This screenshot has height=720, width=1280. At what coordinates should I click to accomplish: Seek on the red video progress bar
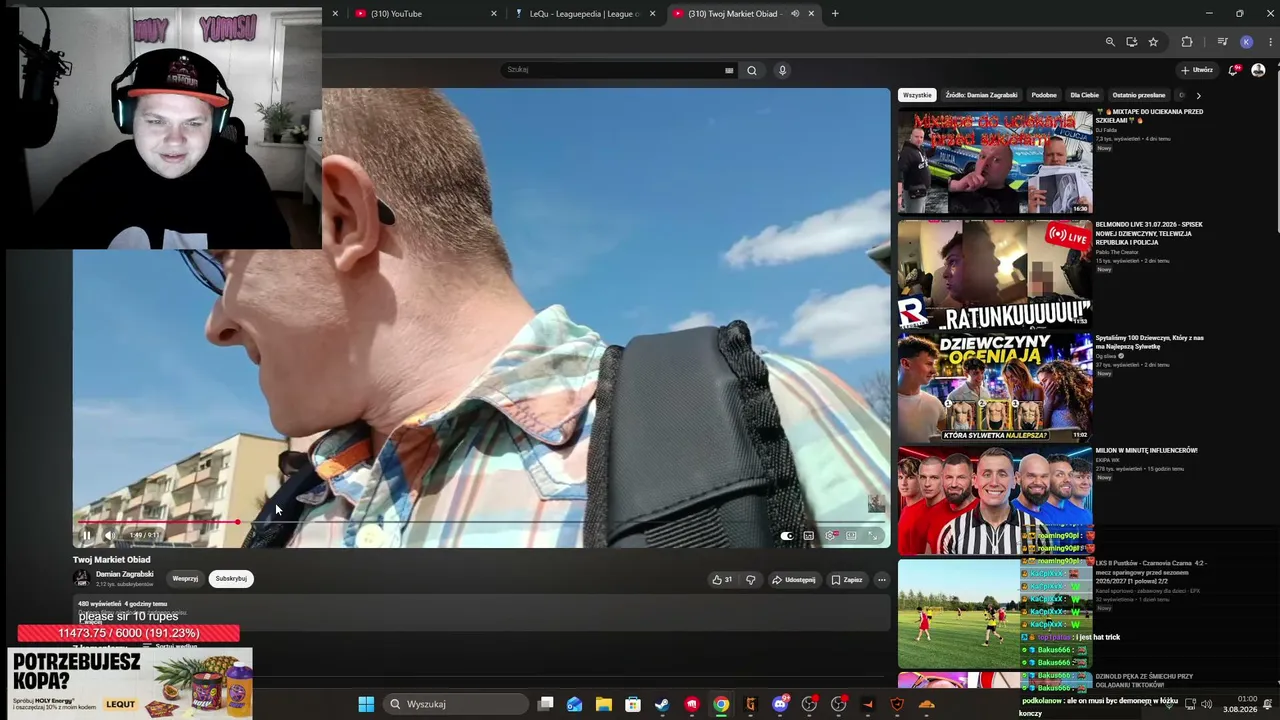(482, 522)
